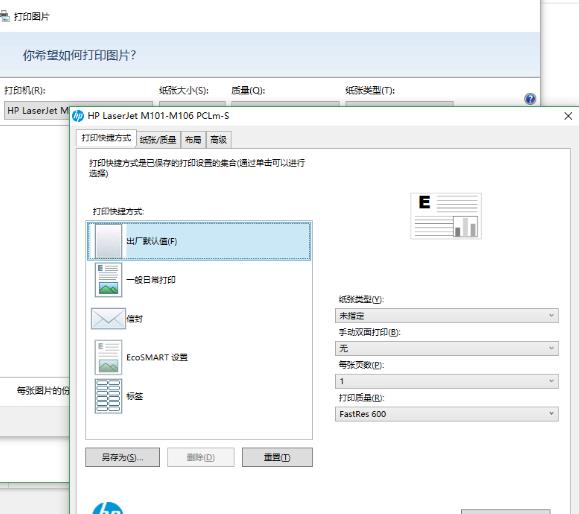
Task: Click the blue help question mark icon
Action: 530,99
